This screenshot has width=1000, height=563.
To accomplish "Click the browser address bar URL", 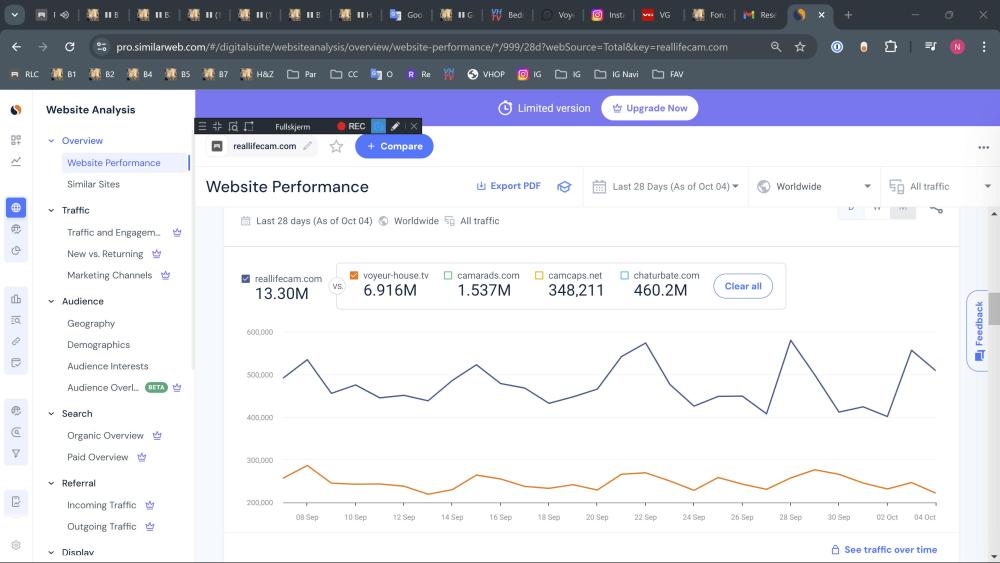I will 420,47.
